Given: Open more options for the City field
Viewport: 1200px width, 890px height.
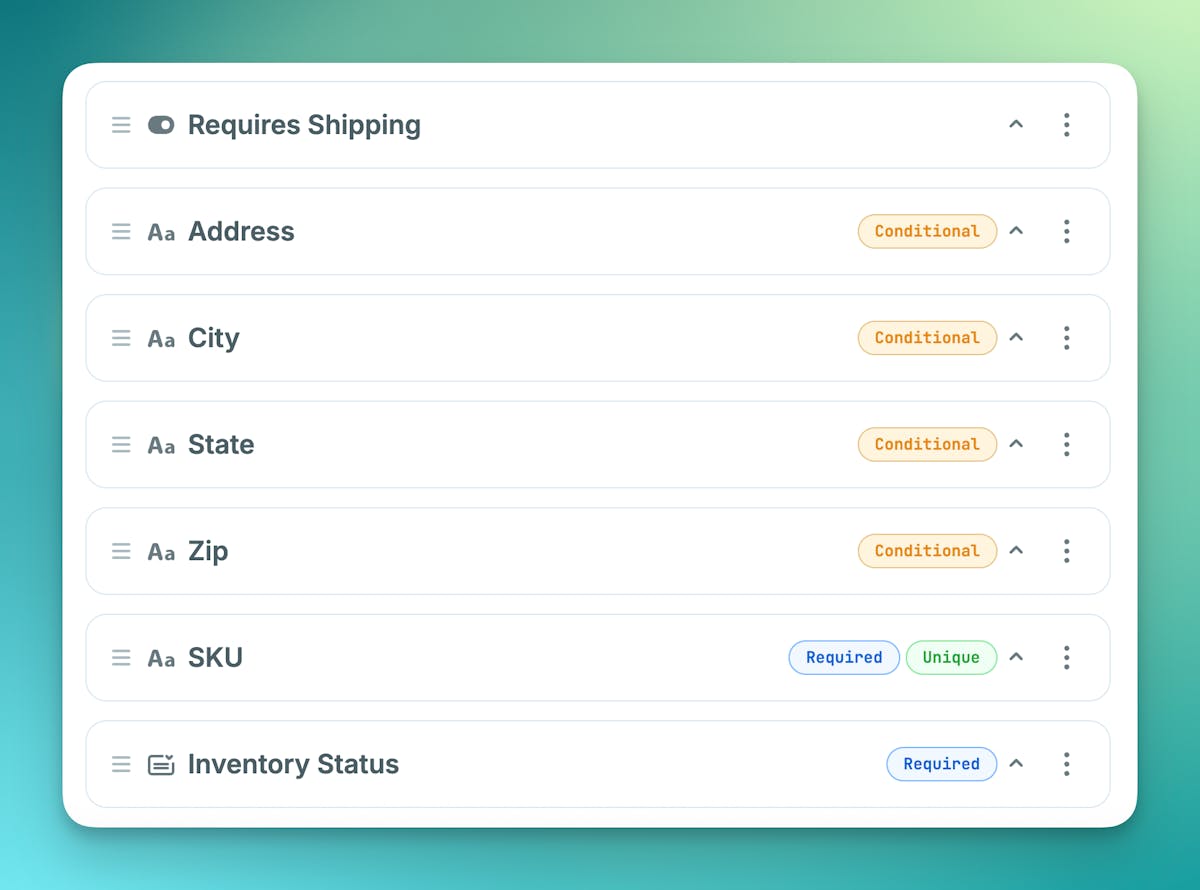Looking at the screenshot, I should click(1066, 338).
